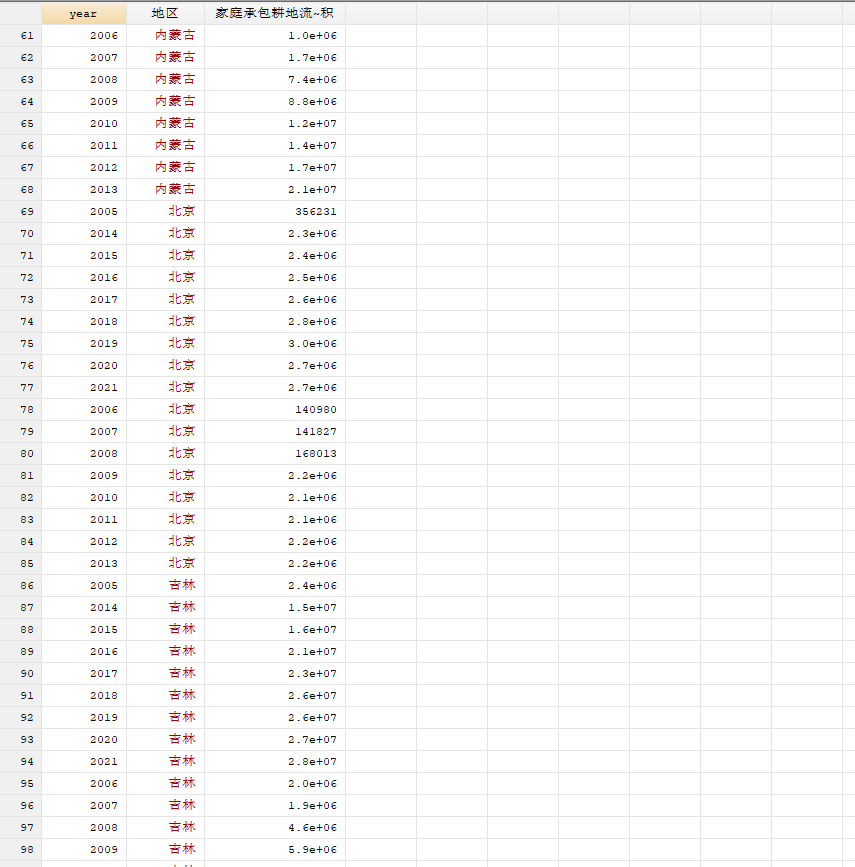Click the 2.4e+06 value in row 86
The image size is (855, 867).
tap(312, 585)
